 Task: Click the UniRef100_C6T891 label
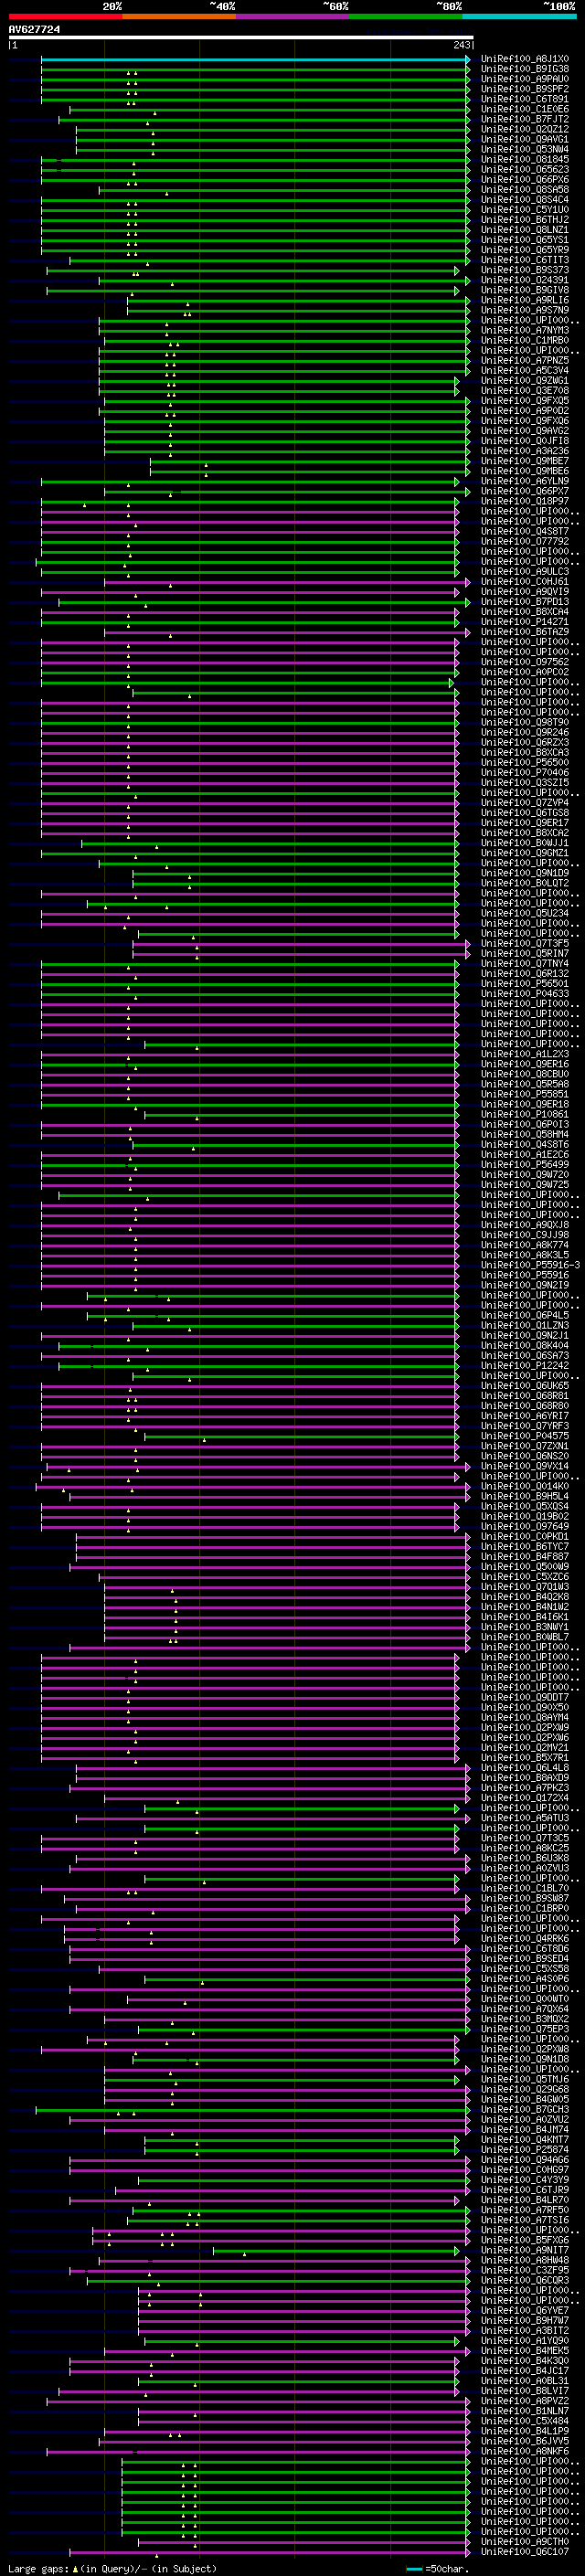pos(525,99)
